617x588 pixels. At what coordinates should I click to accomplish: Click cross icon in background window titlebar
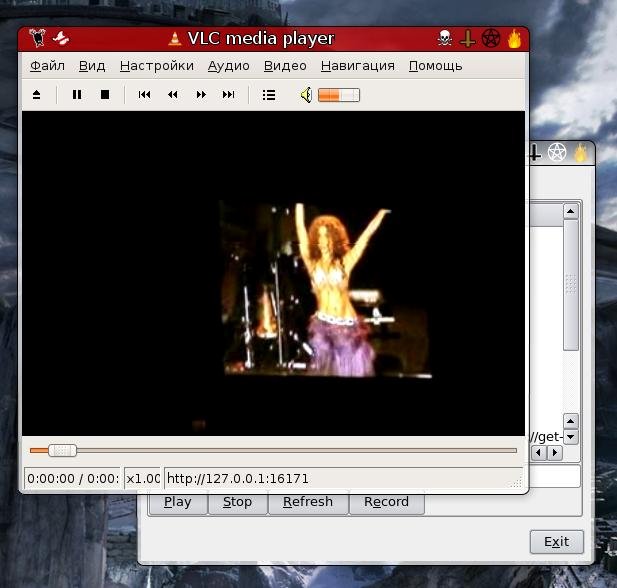point(534,153)
